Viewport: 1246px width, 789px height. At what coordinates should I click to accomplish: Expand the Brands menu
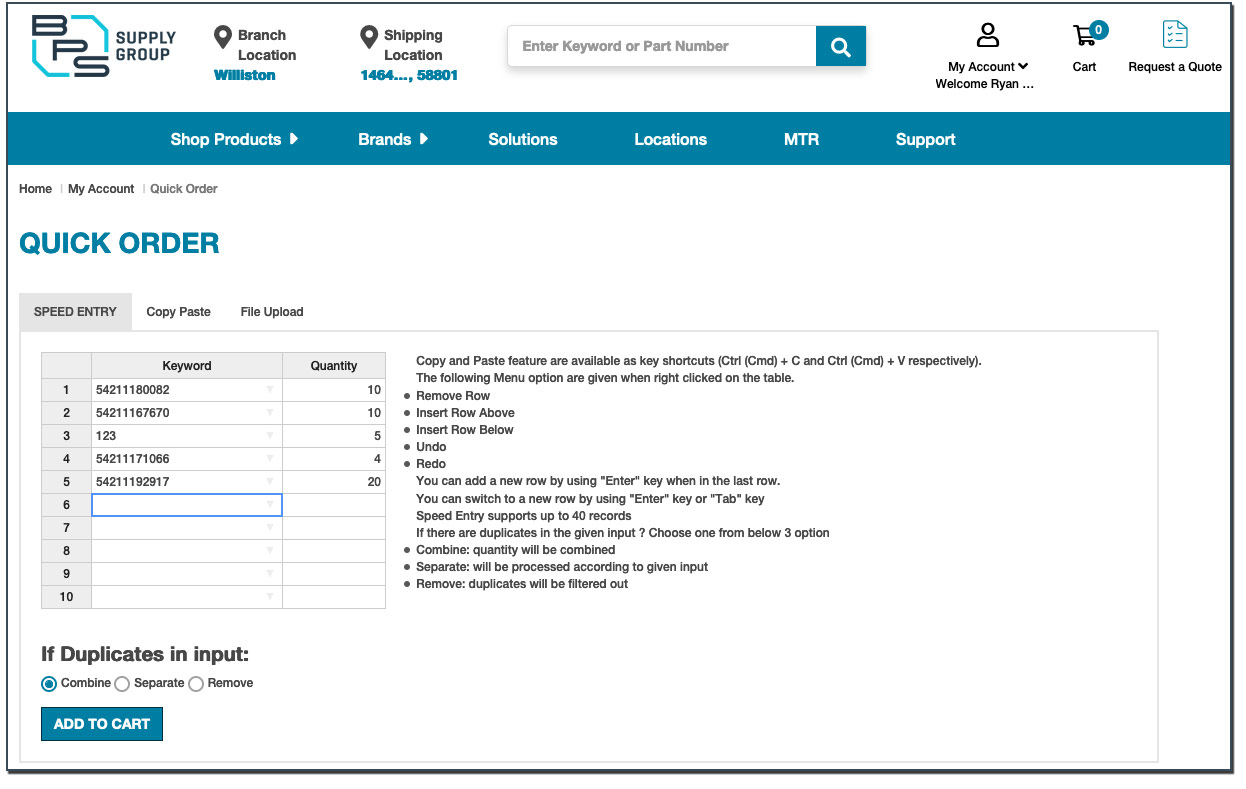point(393,139)
